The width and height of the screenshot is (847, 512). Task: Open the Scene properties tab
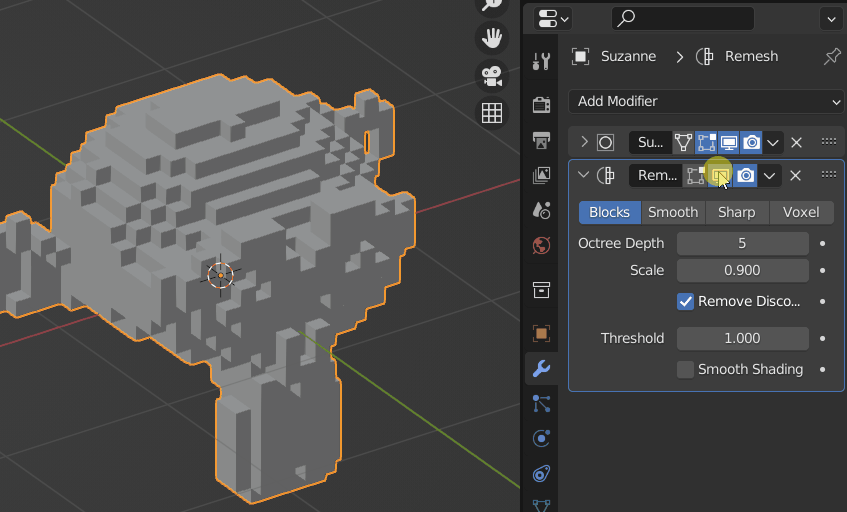(x=541, y=210)
